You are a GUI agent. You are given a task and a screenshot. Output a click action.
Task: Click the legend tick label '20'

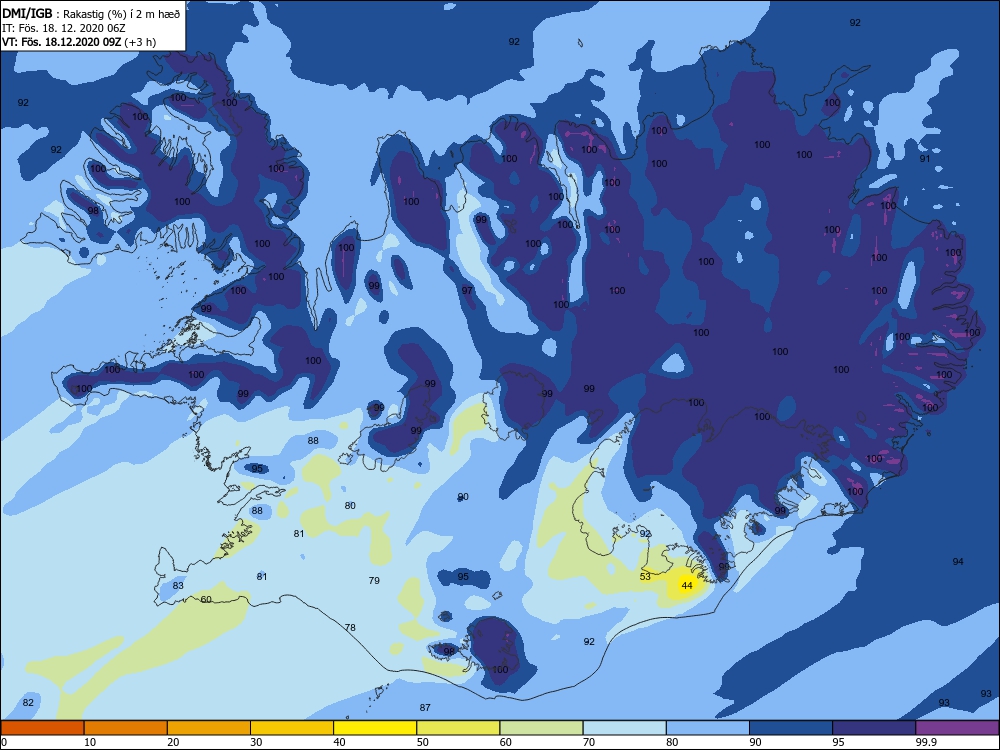pos(173,742)
